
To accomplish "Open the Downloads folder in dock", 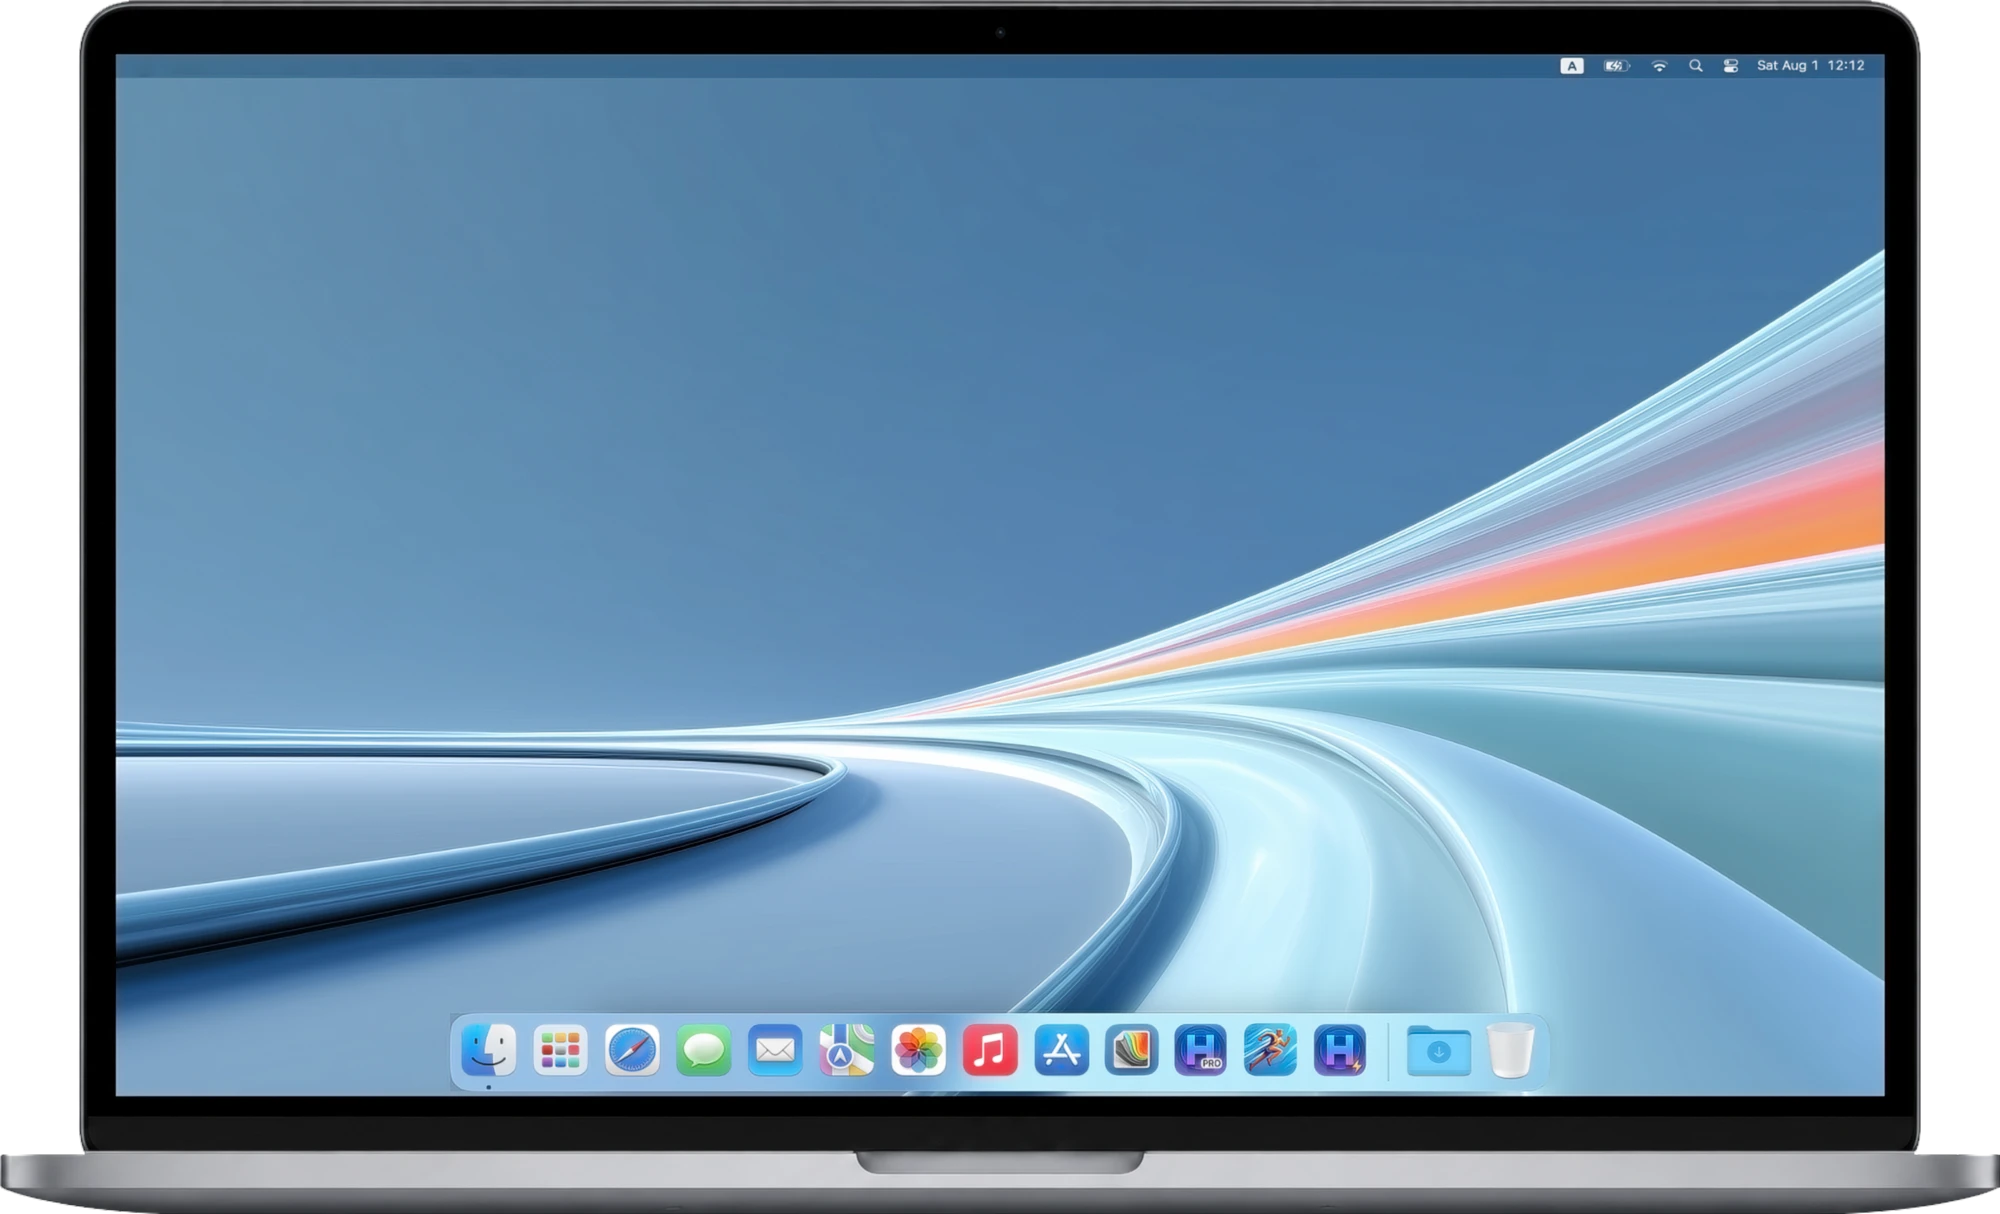I will [1438, 1050].
